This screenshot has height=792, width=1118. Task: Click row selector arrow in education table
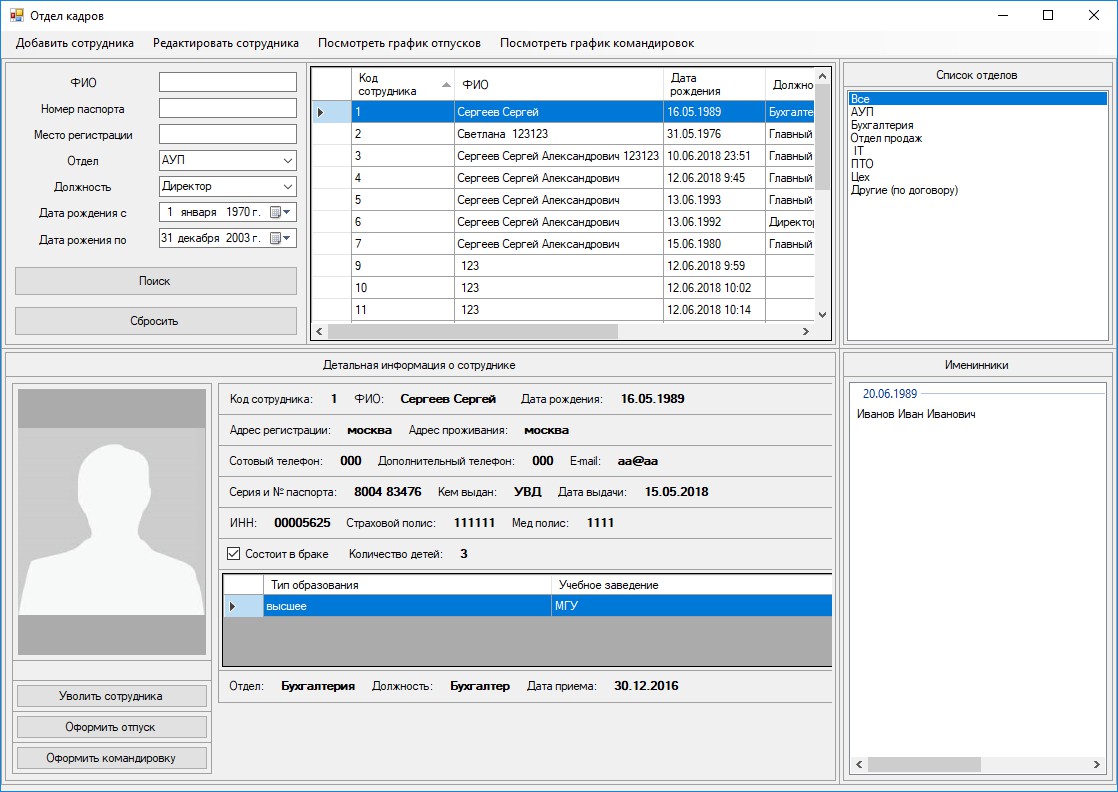(x=233, y=606)
